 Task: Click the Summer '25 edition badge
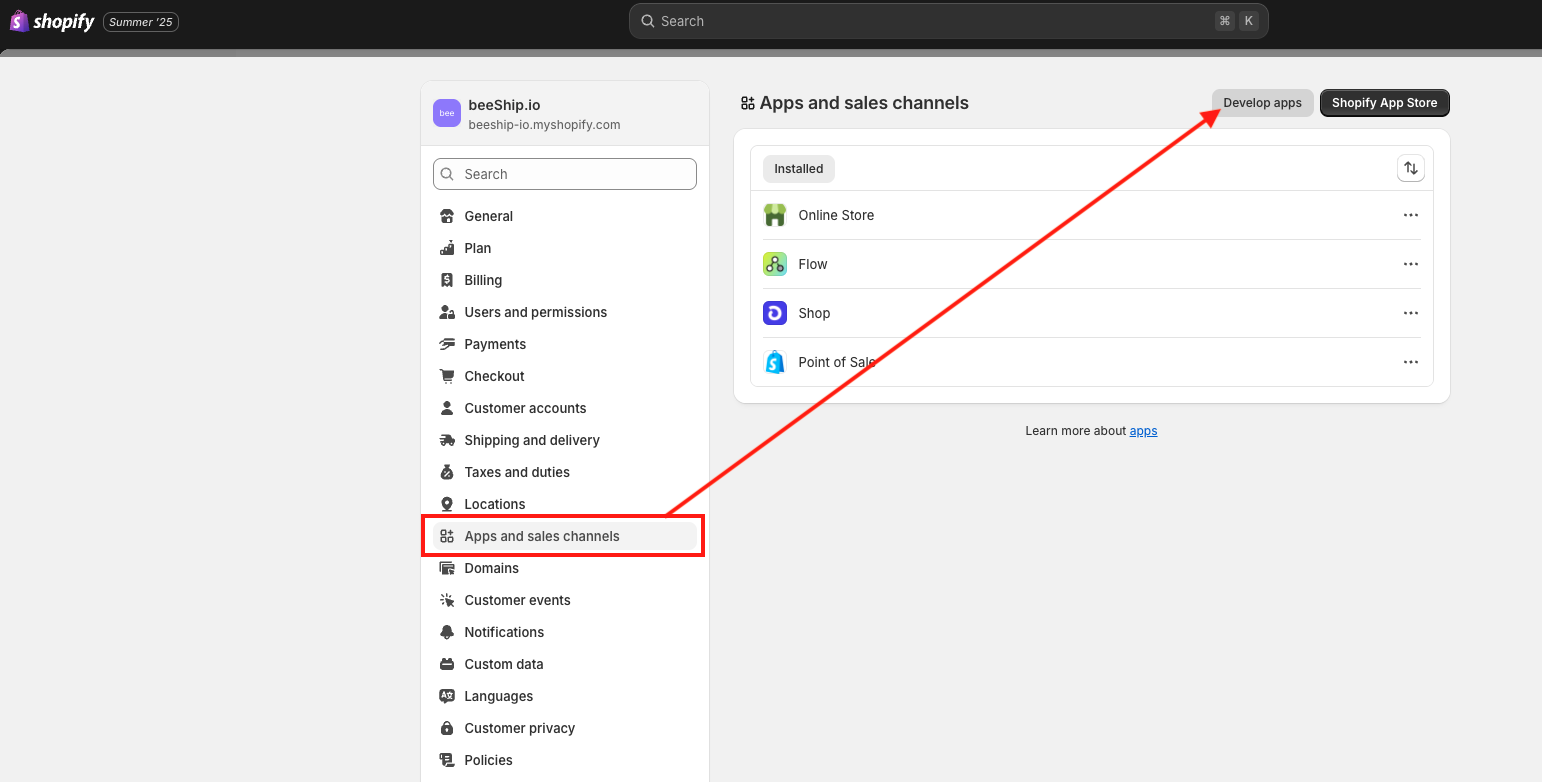click(141, 22)
